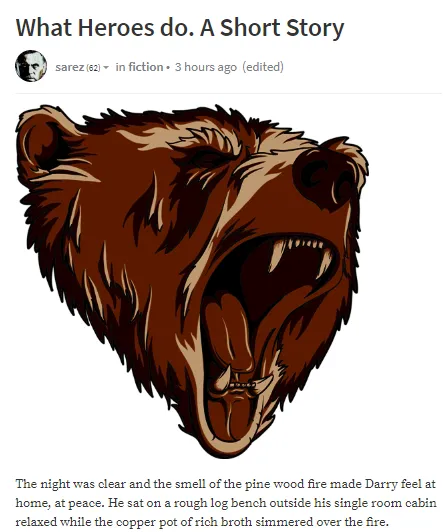This screenshot has width=445, height=532.
Task: Click the bear's upper fangs
Action: tap(300, 253)
